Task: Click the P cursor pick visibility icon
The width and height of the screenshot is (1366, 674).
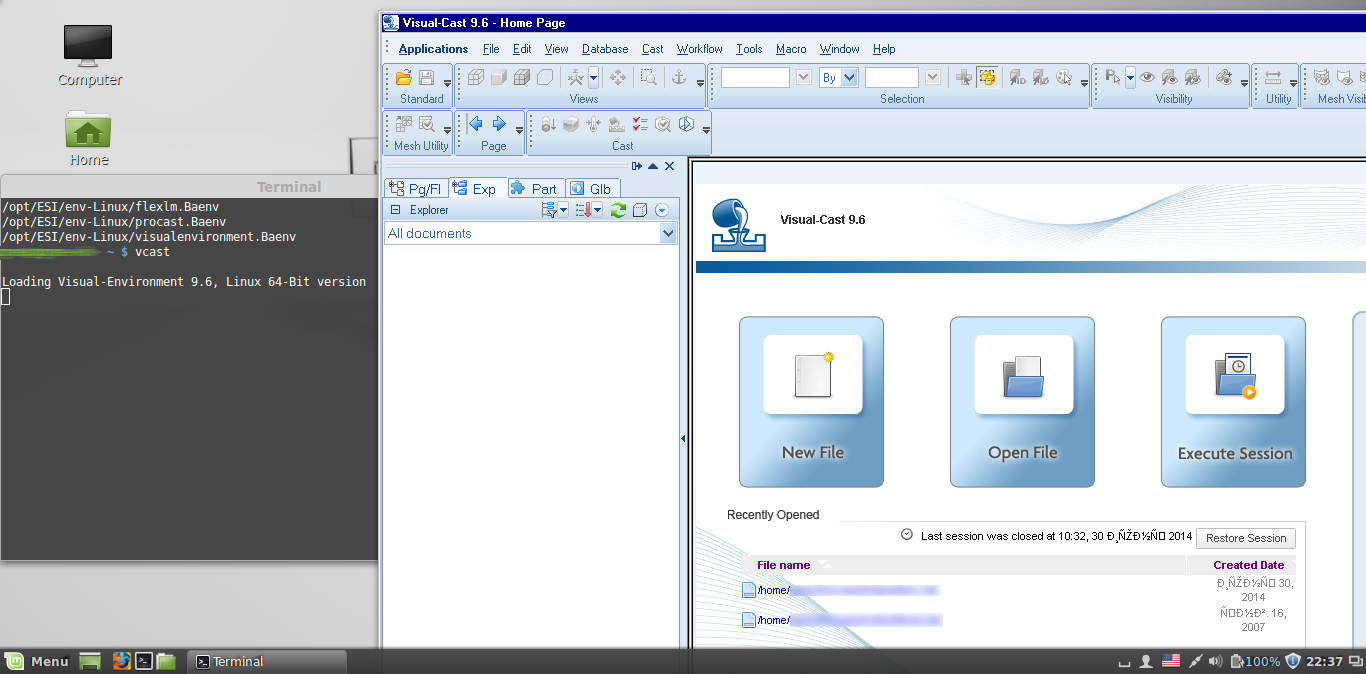Action: tap(1113, 77)
